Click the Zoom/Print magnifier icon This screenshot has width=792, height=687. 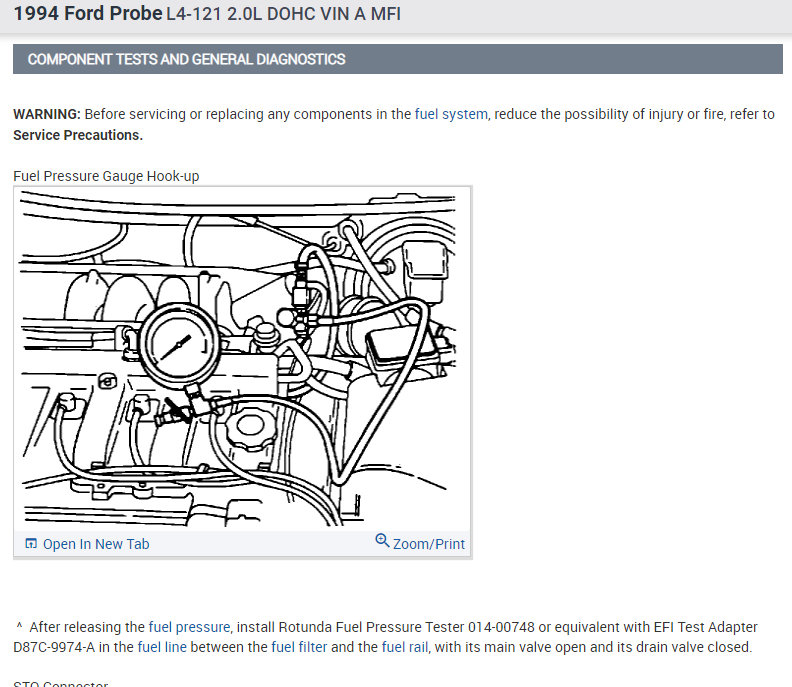pos(382,541)
